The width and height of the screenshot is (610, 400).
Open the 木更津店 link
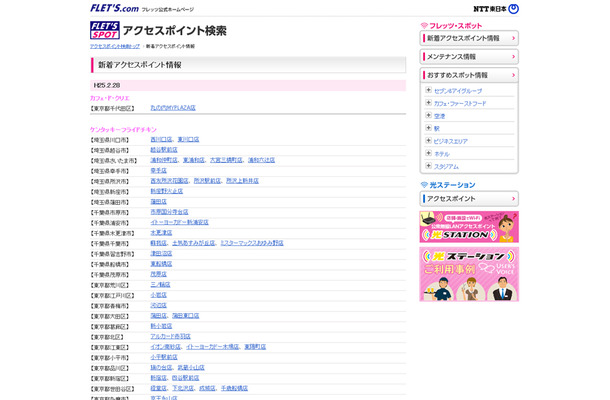click(161, 233)
